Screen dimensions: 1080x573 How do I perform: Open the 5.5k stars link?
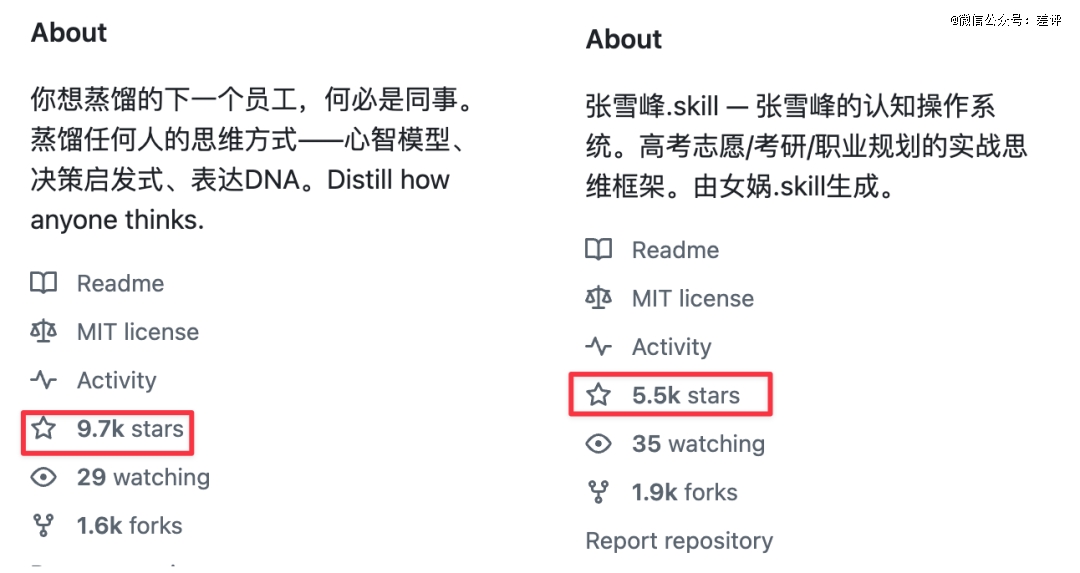click(686, 395)
